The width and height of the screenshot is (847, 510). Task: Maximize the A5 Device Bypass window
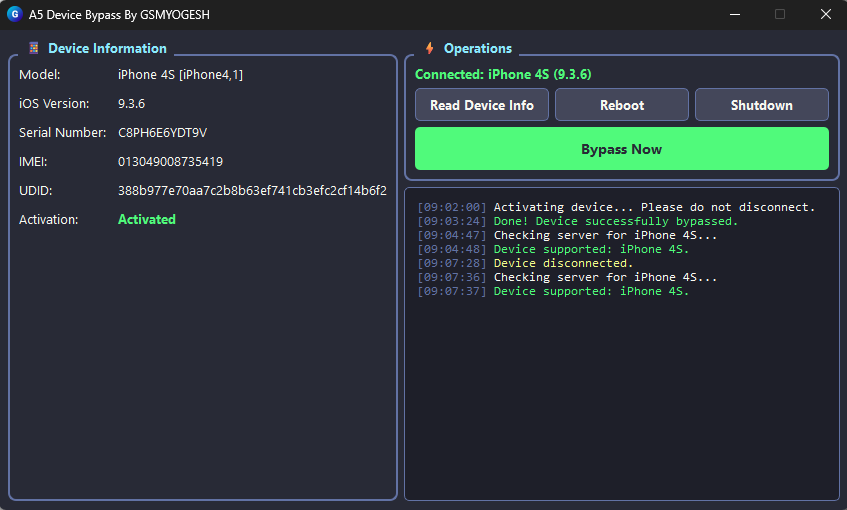(780, 15)
